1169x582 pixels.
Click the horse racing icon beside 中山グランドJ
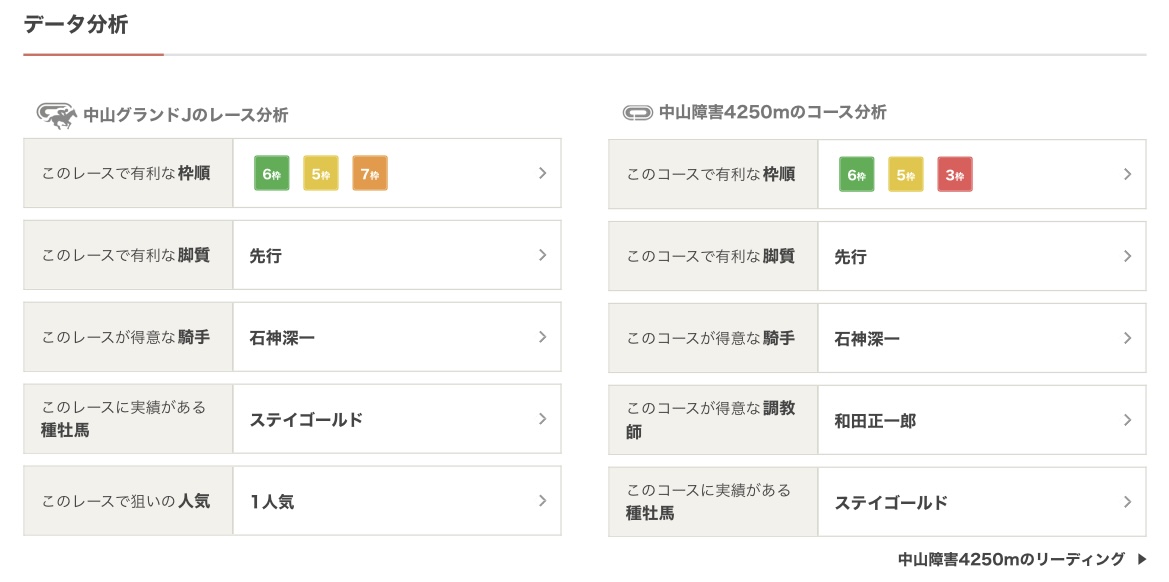56,115
